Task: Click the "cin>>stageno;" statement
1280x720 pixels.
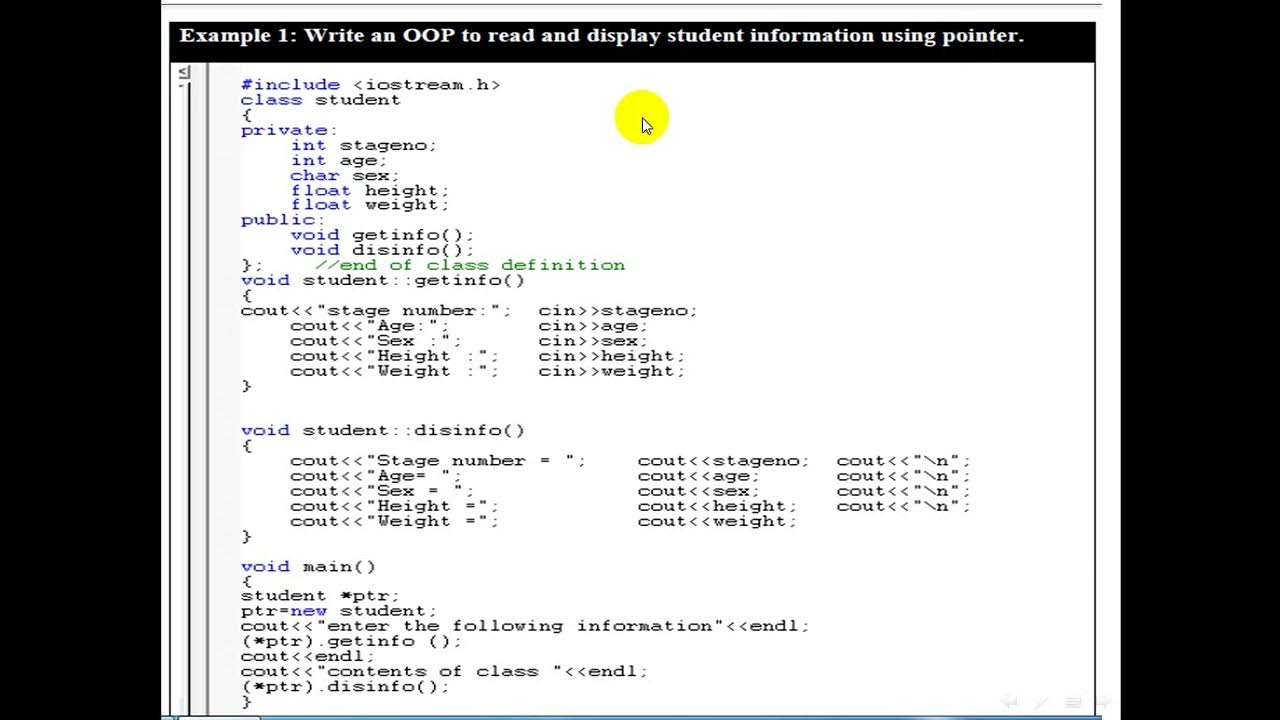Action: 618,311
